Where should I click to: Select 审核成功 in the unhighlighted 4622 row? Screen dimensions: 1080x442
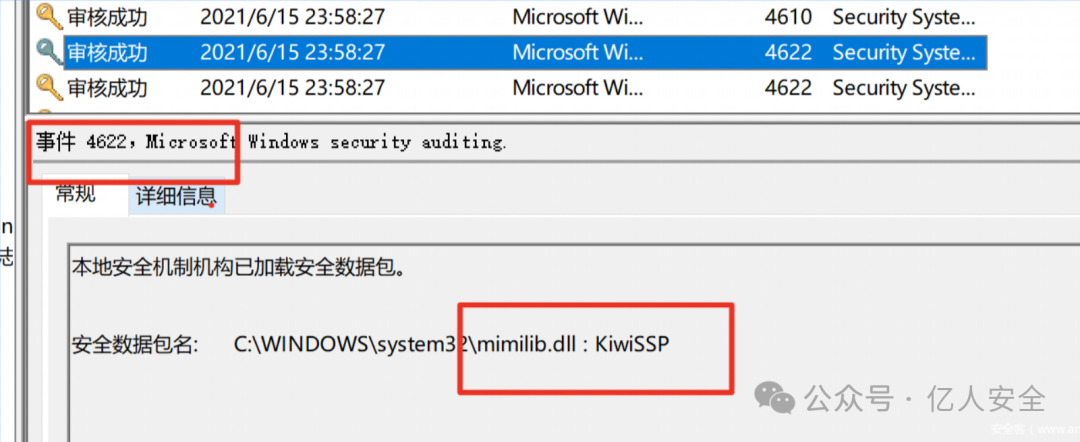click(x=107, y=88)
